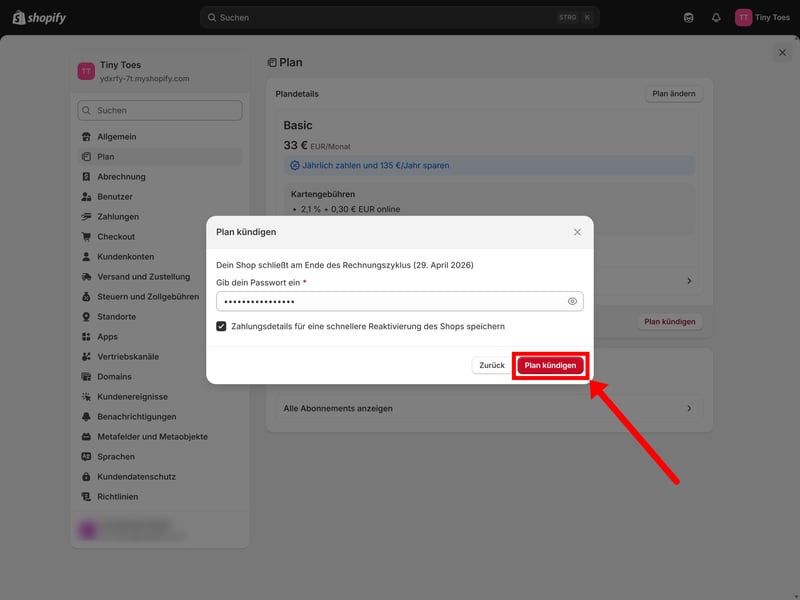Click the red Plan kündigen confirm button

(550, 365)
